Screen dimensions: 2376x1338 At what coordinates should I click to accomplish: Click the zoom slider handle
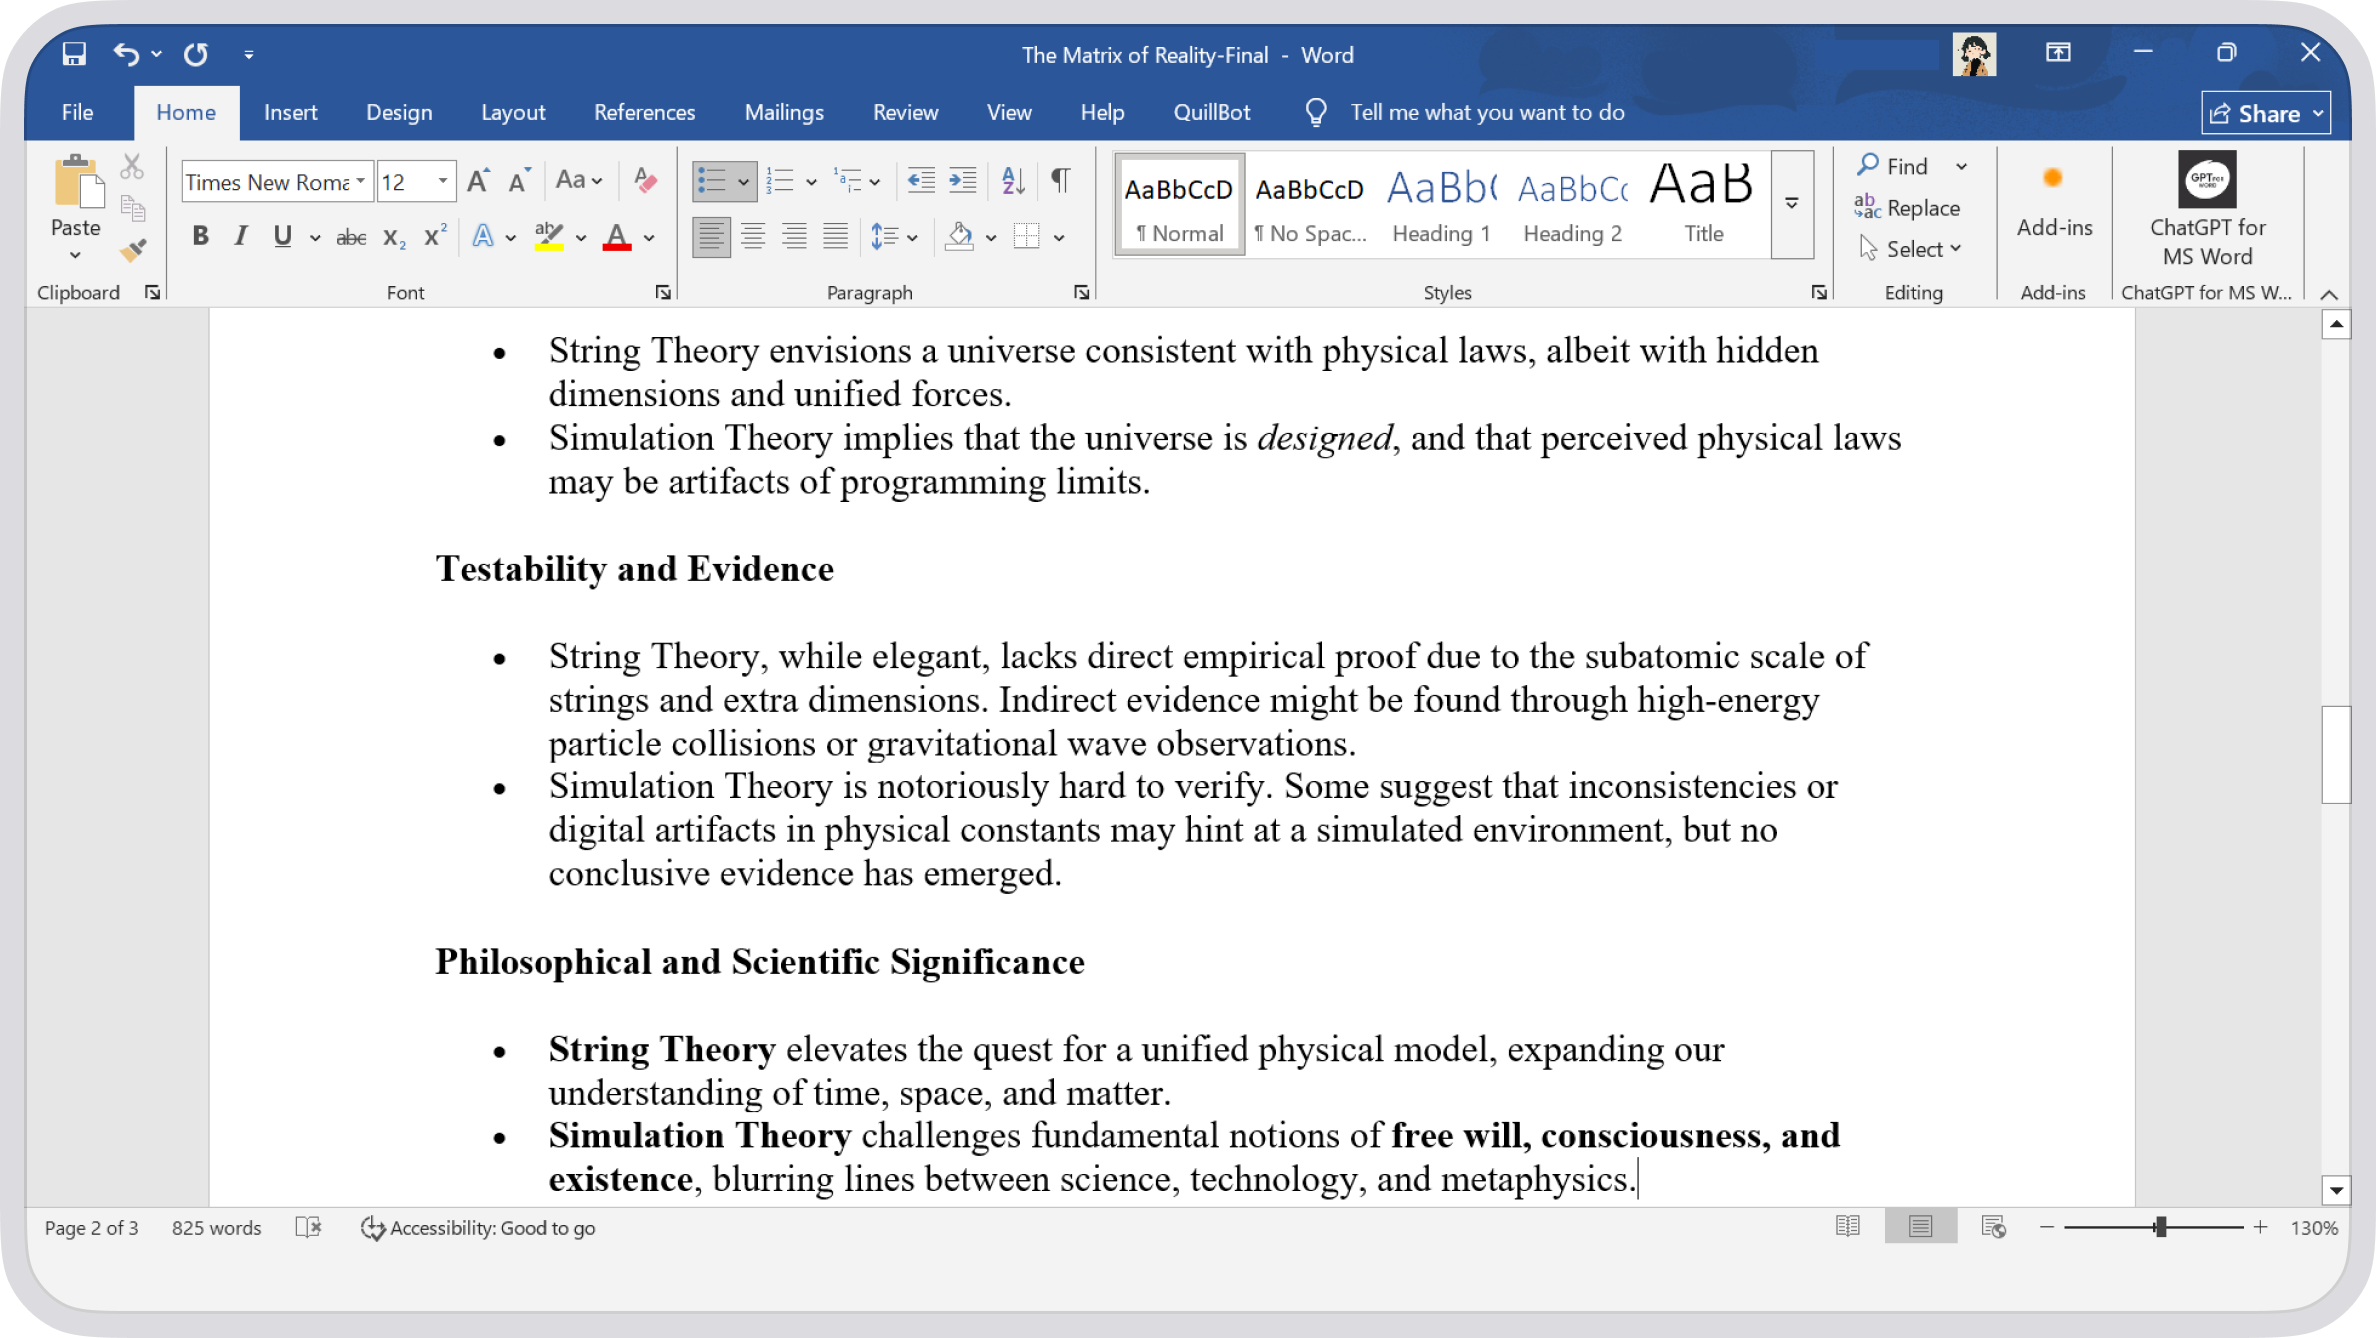tap(2161, 1227)
